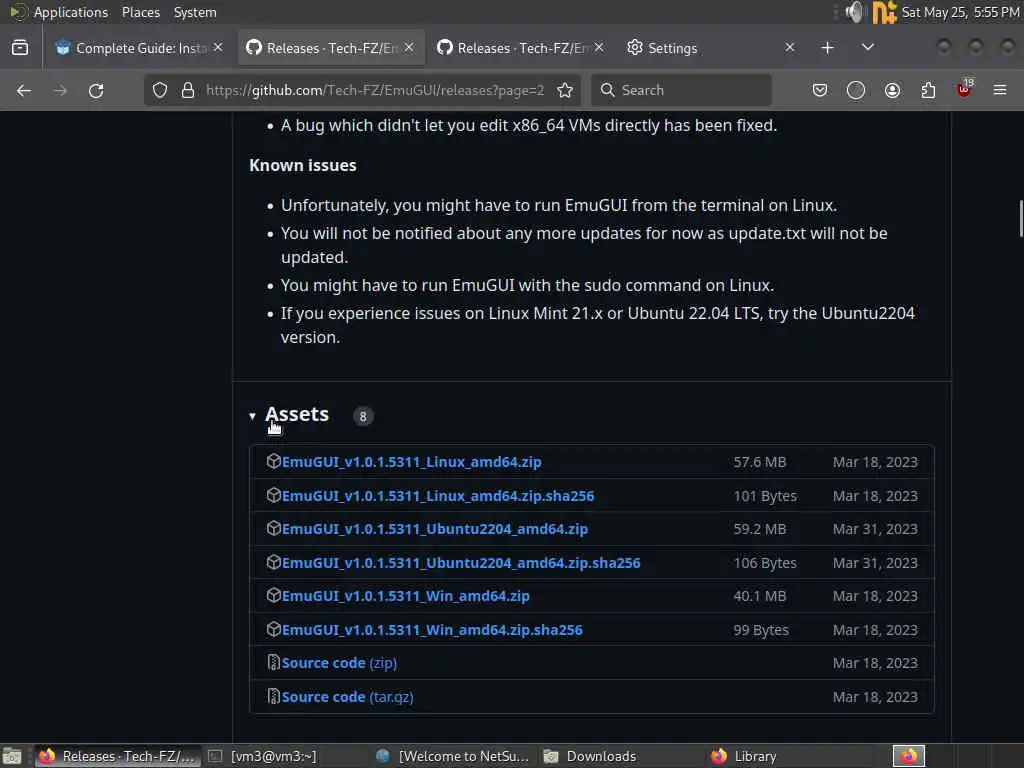This screenshot has height=768, width=1024.
Task: Click zip file icon beside Source code (zip)
Action: 274,662
